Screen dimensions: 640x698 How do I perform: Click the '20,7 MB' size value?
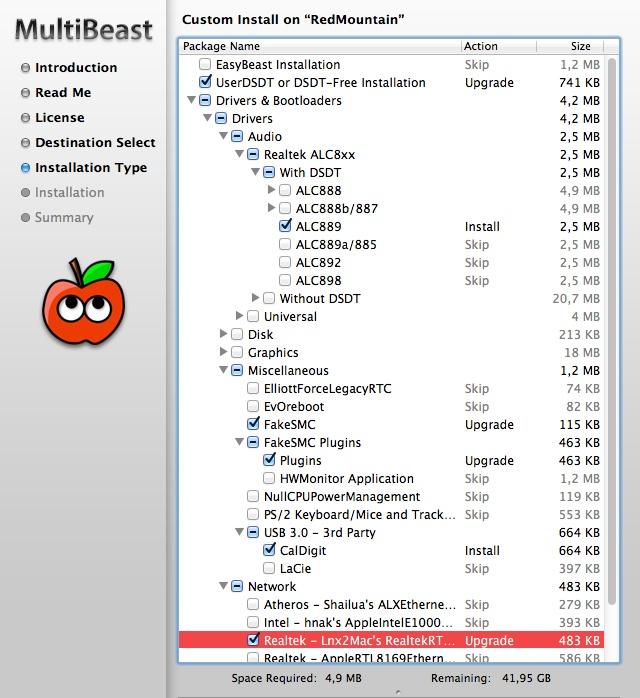coord(576,298)
